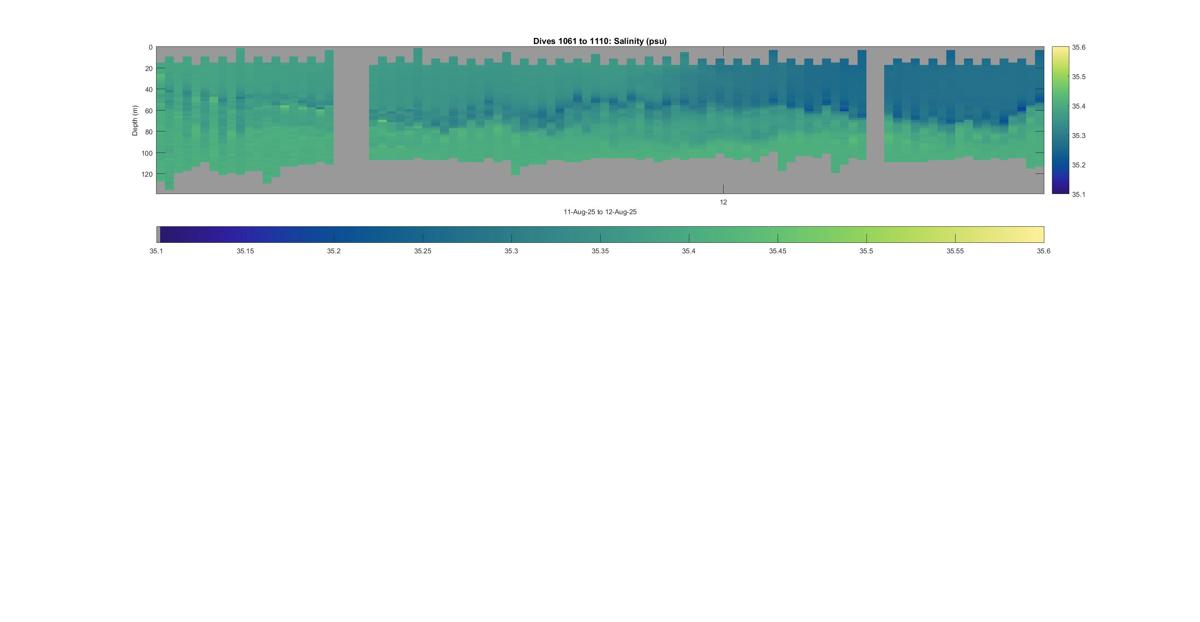1200x622 pixels.
Task: Click the horizontal colorbar below the plot
Action: pyautogui.click(x=600, y=234)
